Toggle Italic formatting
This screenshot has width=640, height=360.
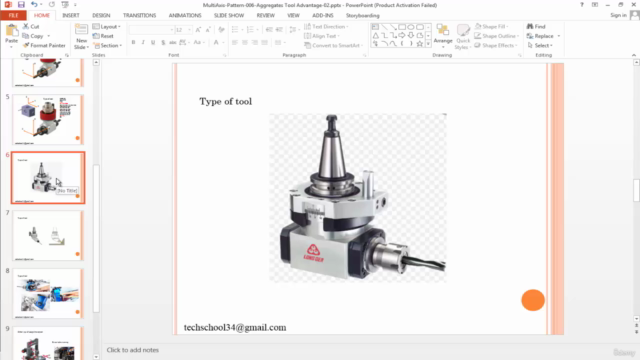pyautogui.click(x=143, y=42)
